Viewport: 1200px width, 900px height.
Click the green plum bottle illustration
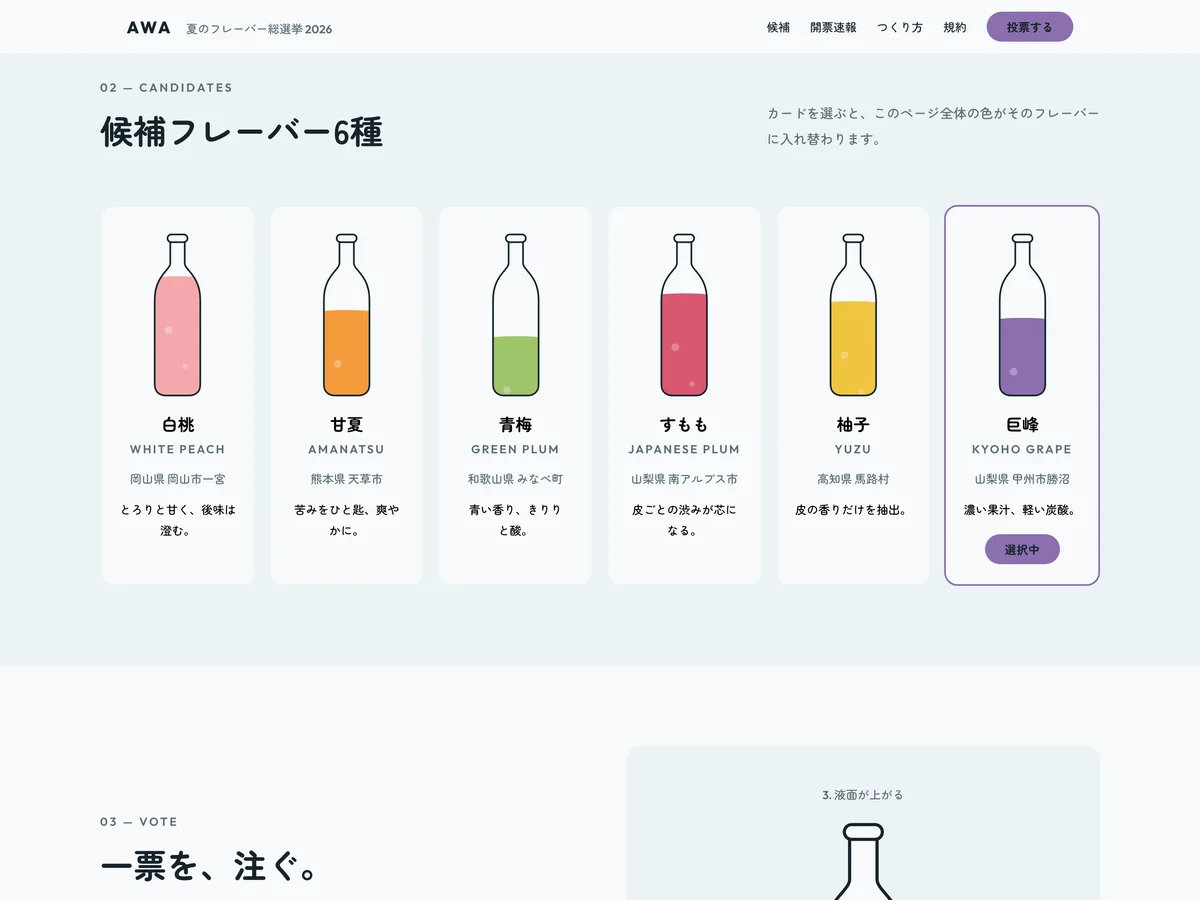[x=516, y=315]
